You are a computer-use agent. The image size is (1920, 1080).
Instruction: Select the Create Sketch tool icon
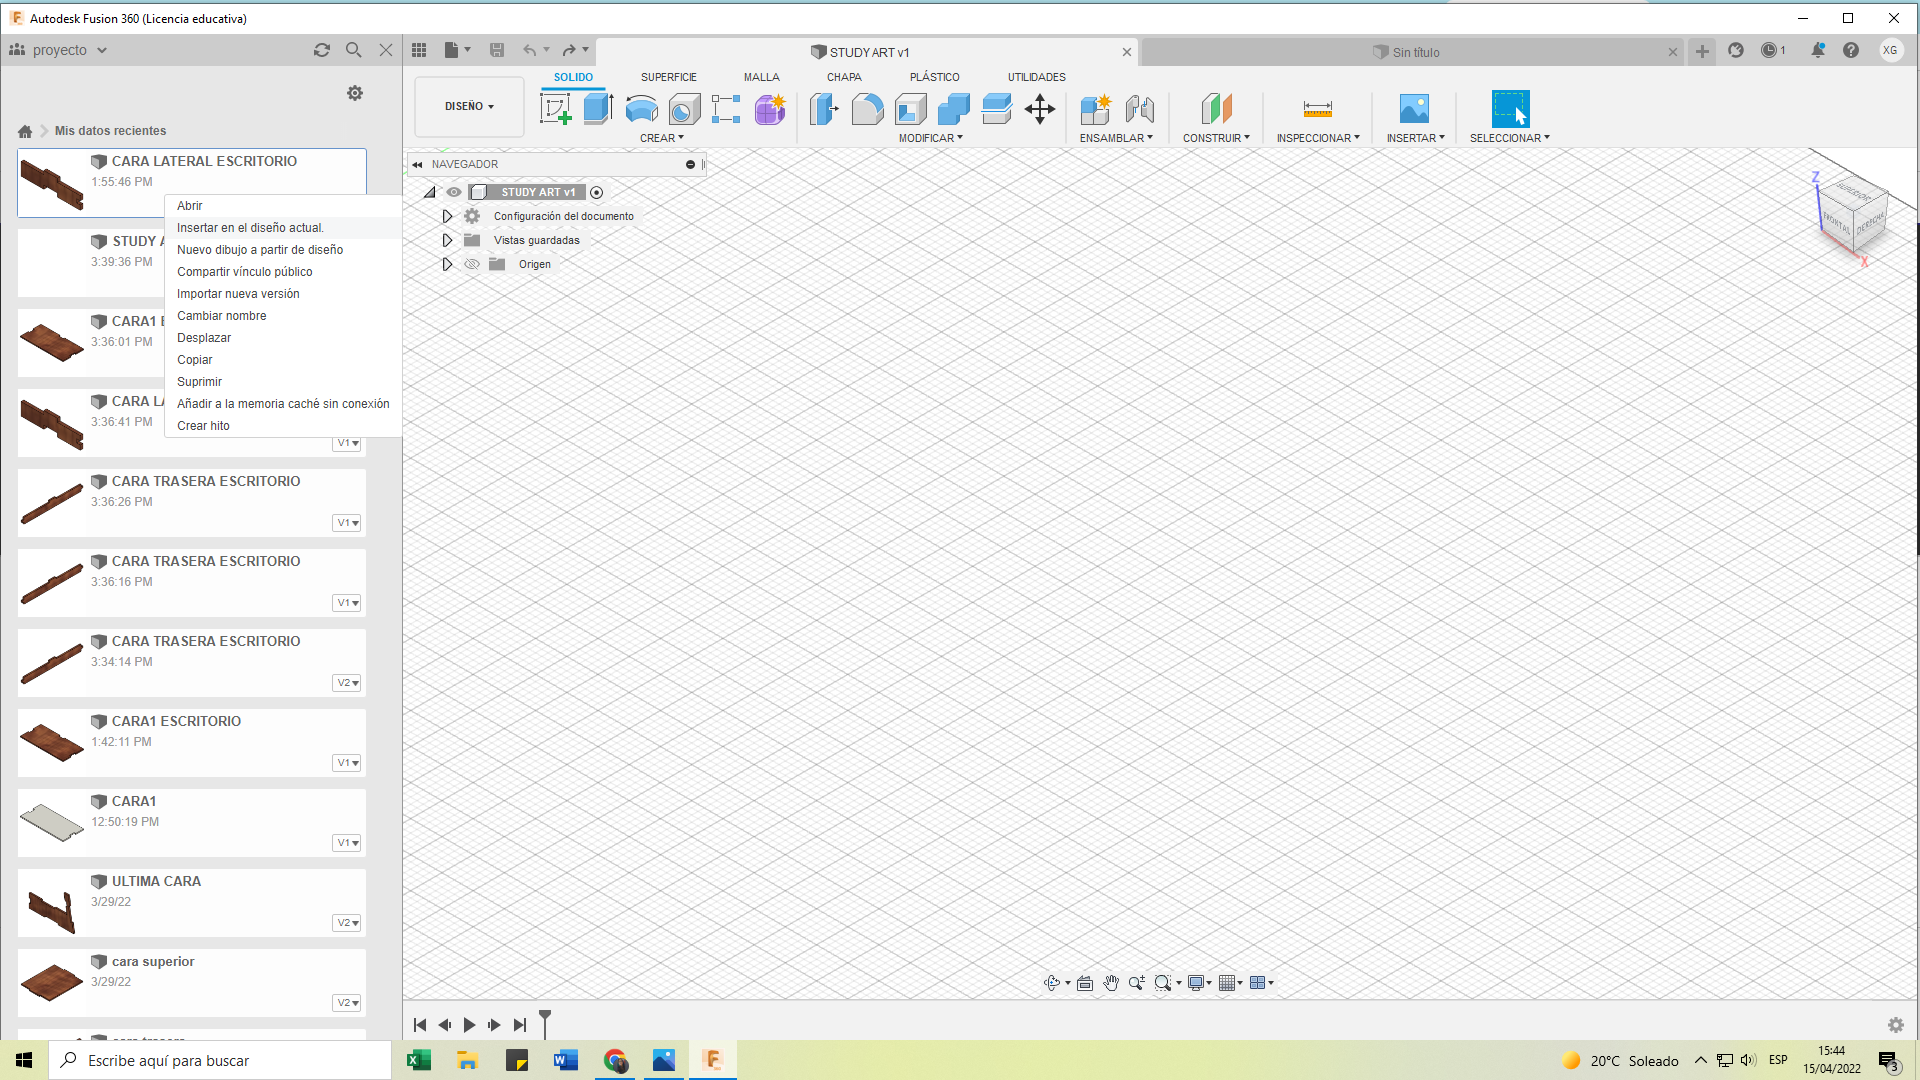tap(555, 108)
